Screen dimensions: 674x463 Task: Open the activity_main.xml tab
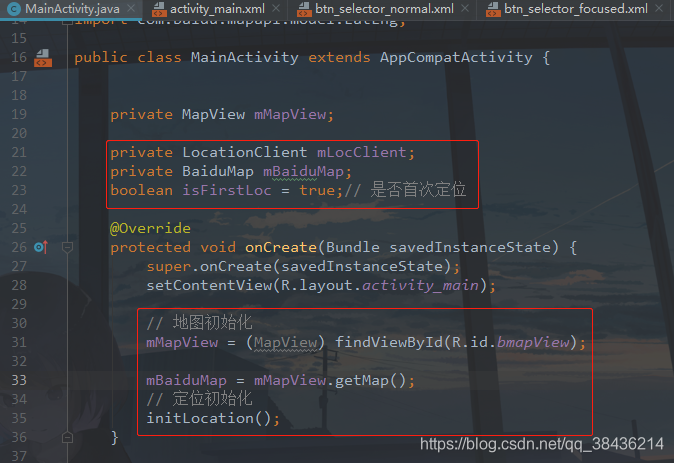(211, 9)
